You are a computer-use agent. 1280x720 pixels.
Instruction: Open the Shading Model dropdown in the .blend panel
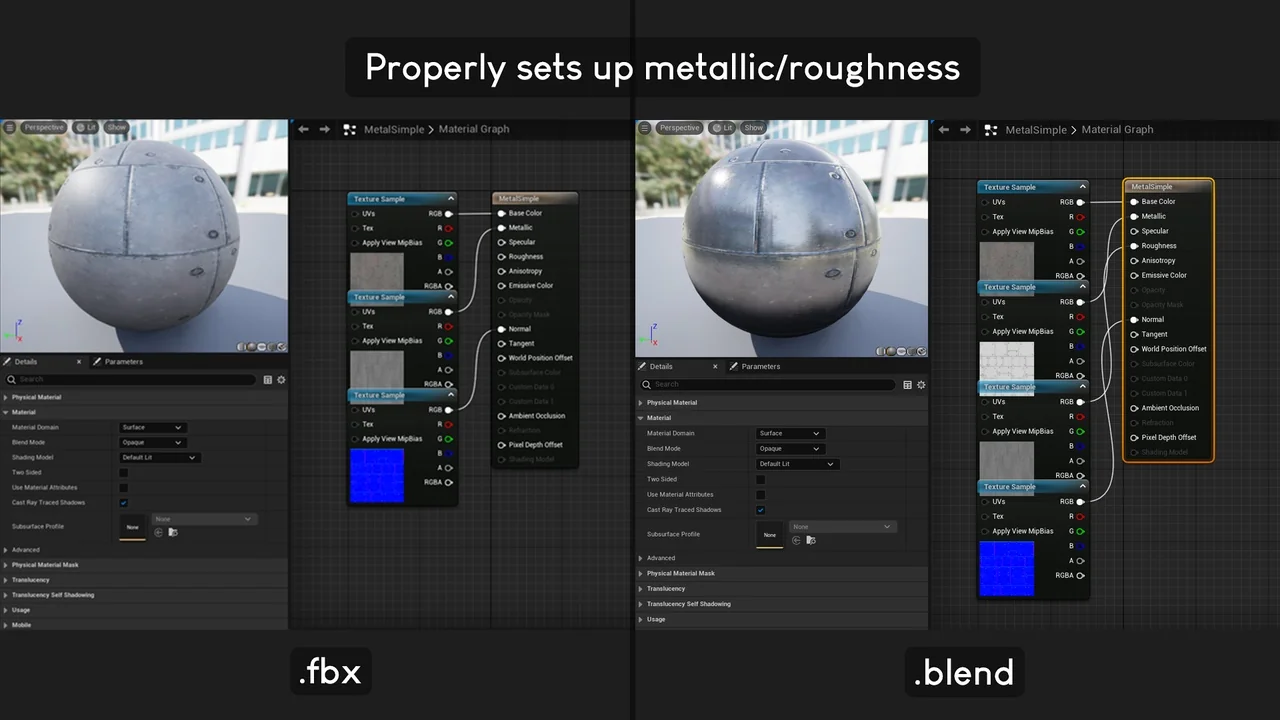click(797, 464)
